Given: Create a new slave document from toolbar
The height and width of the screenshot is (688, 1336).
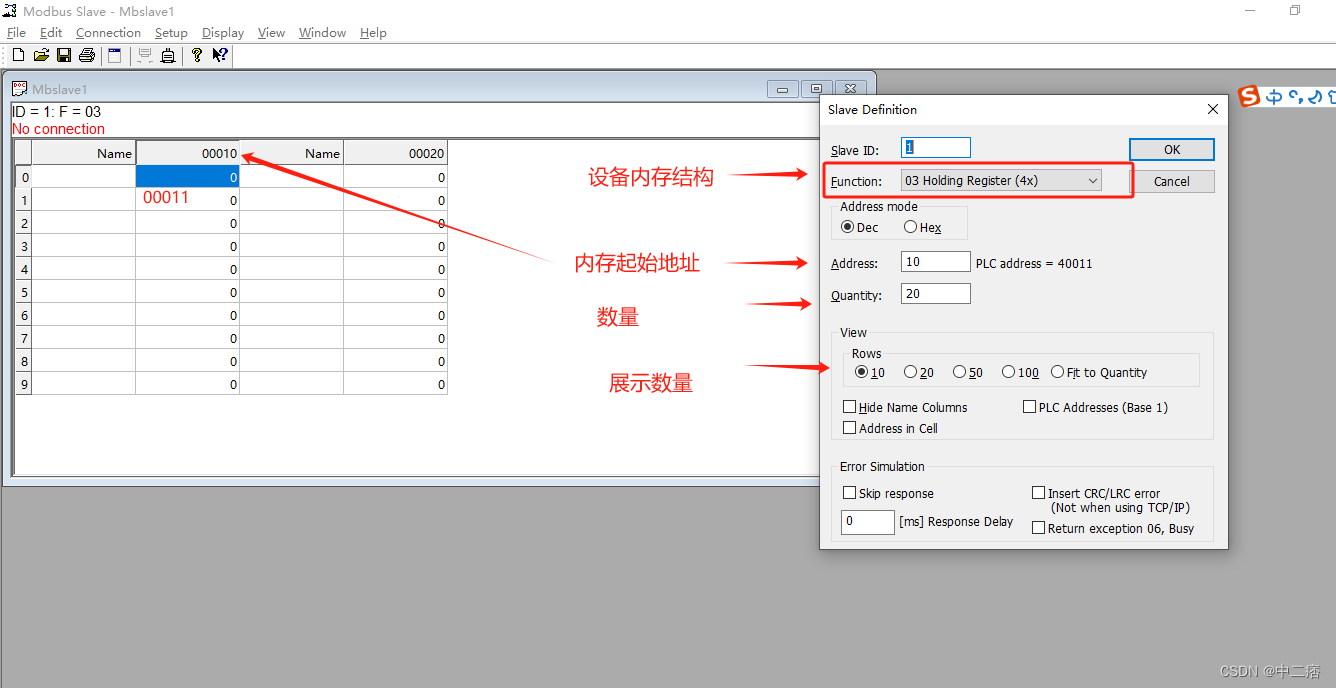Looking at the screenshot, I should 18,55.
